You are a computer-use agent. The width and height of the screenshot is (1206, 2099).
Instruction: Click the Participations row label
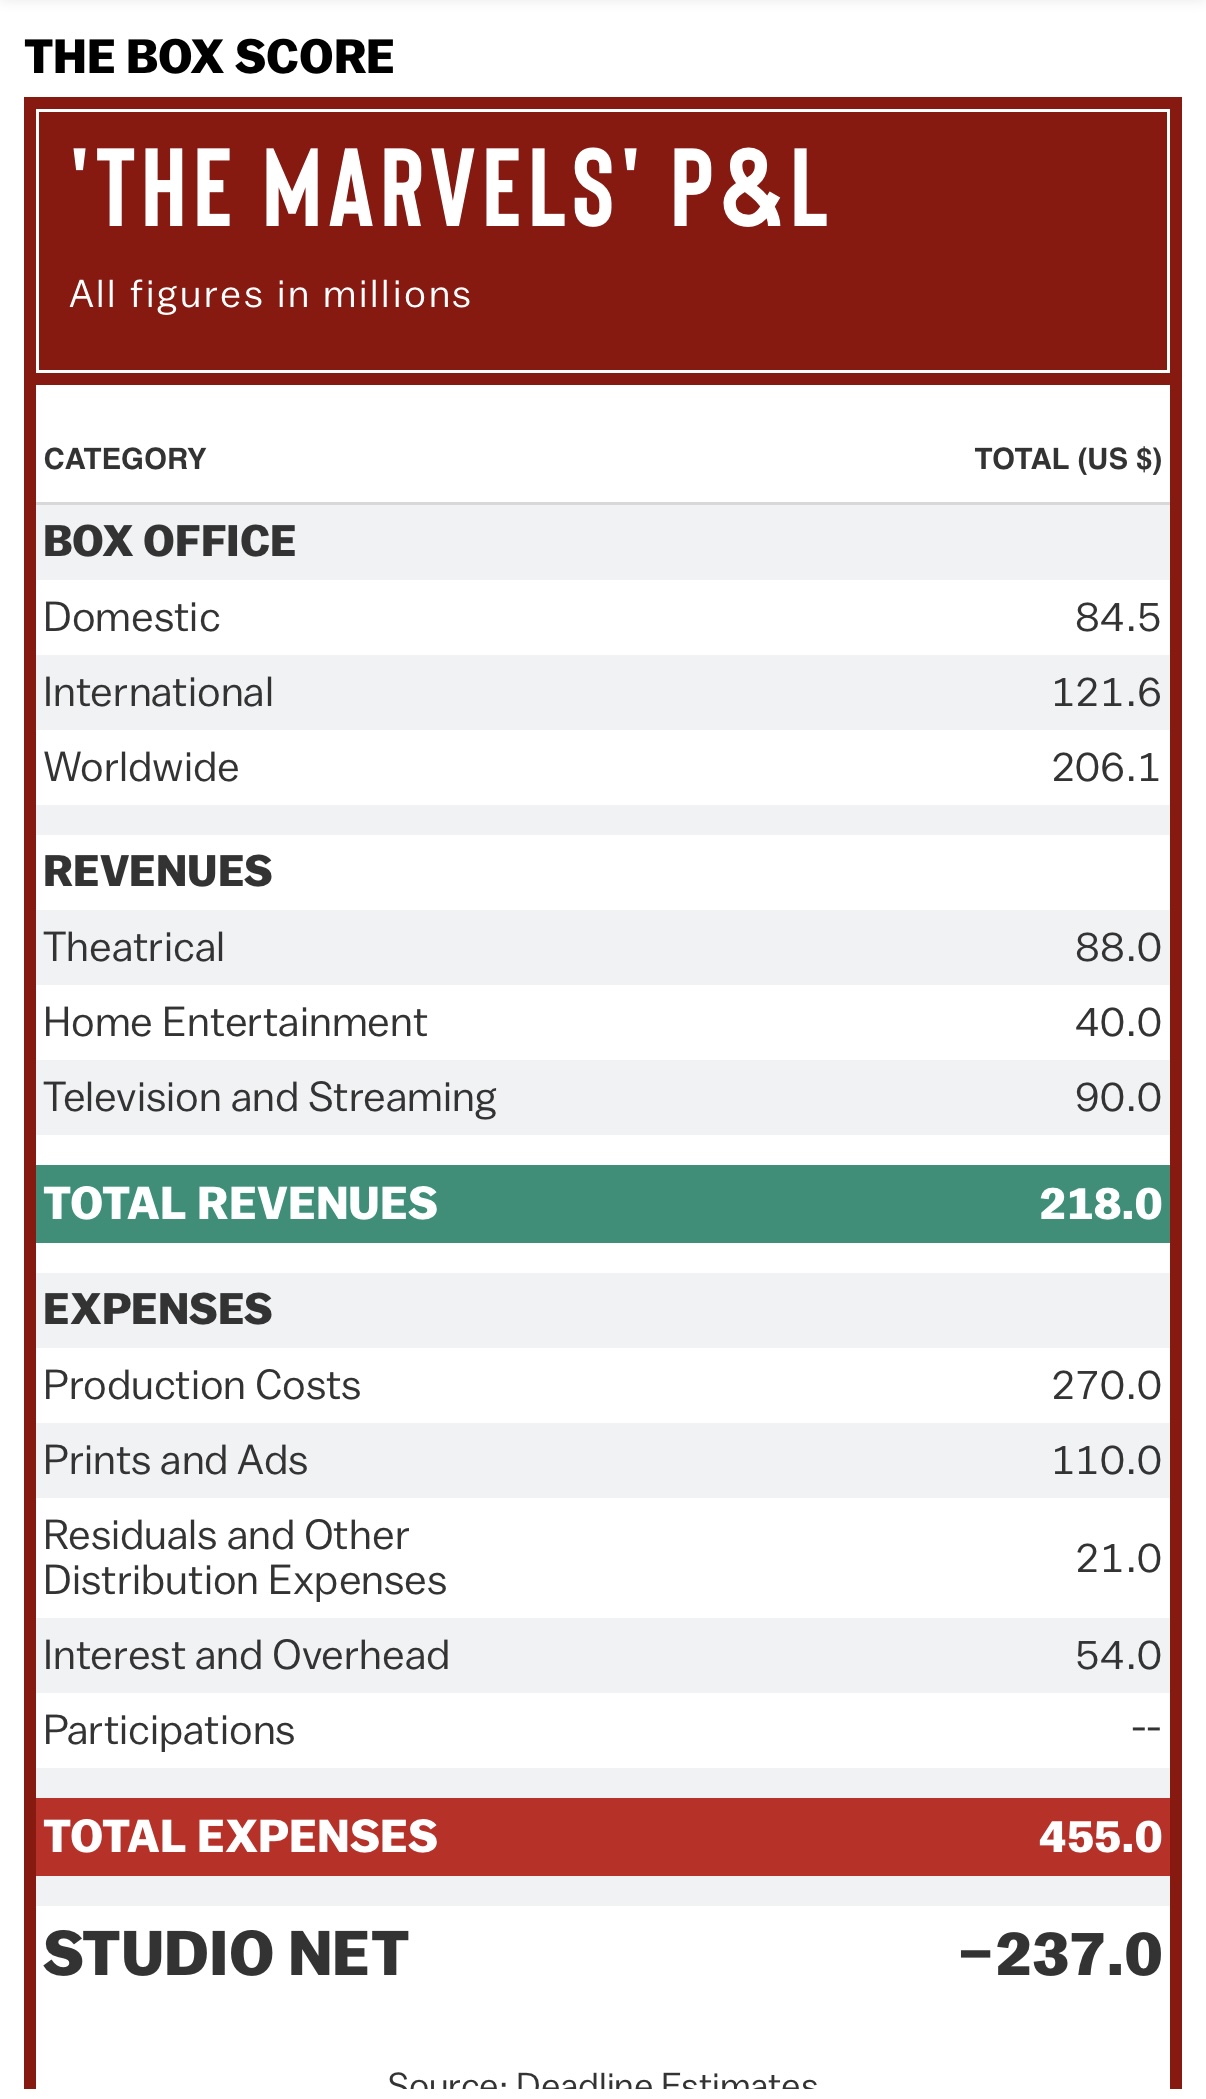pyautogui.click(x=169, y=1731)
